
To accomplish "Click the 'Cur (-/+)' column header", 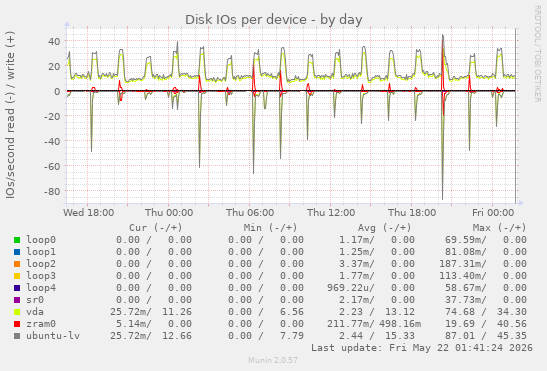I will tap(156, 228).
